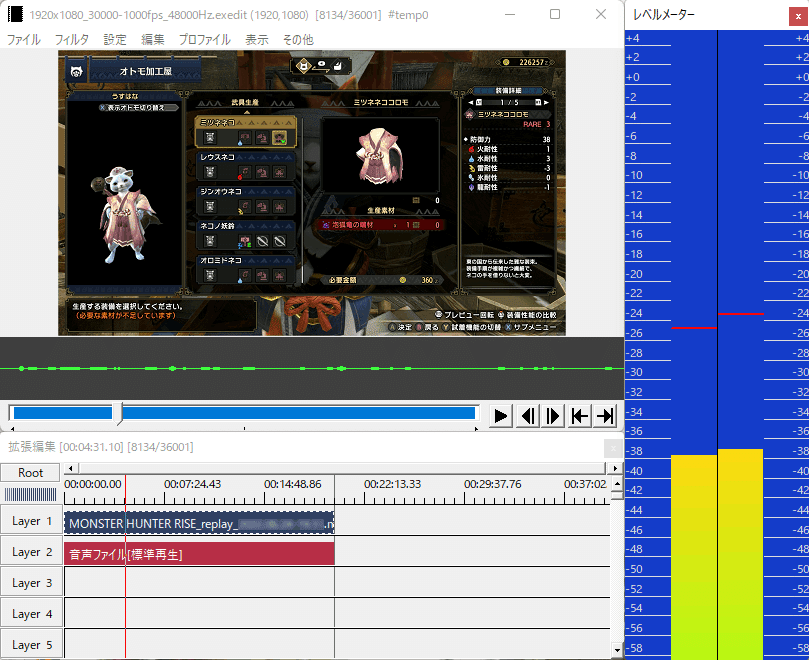Viewport: 809px width, 660px height.
Task: Click the horizontal timeline scrollbar track
Action: click(343, 469)
